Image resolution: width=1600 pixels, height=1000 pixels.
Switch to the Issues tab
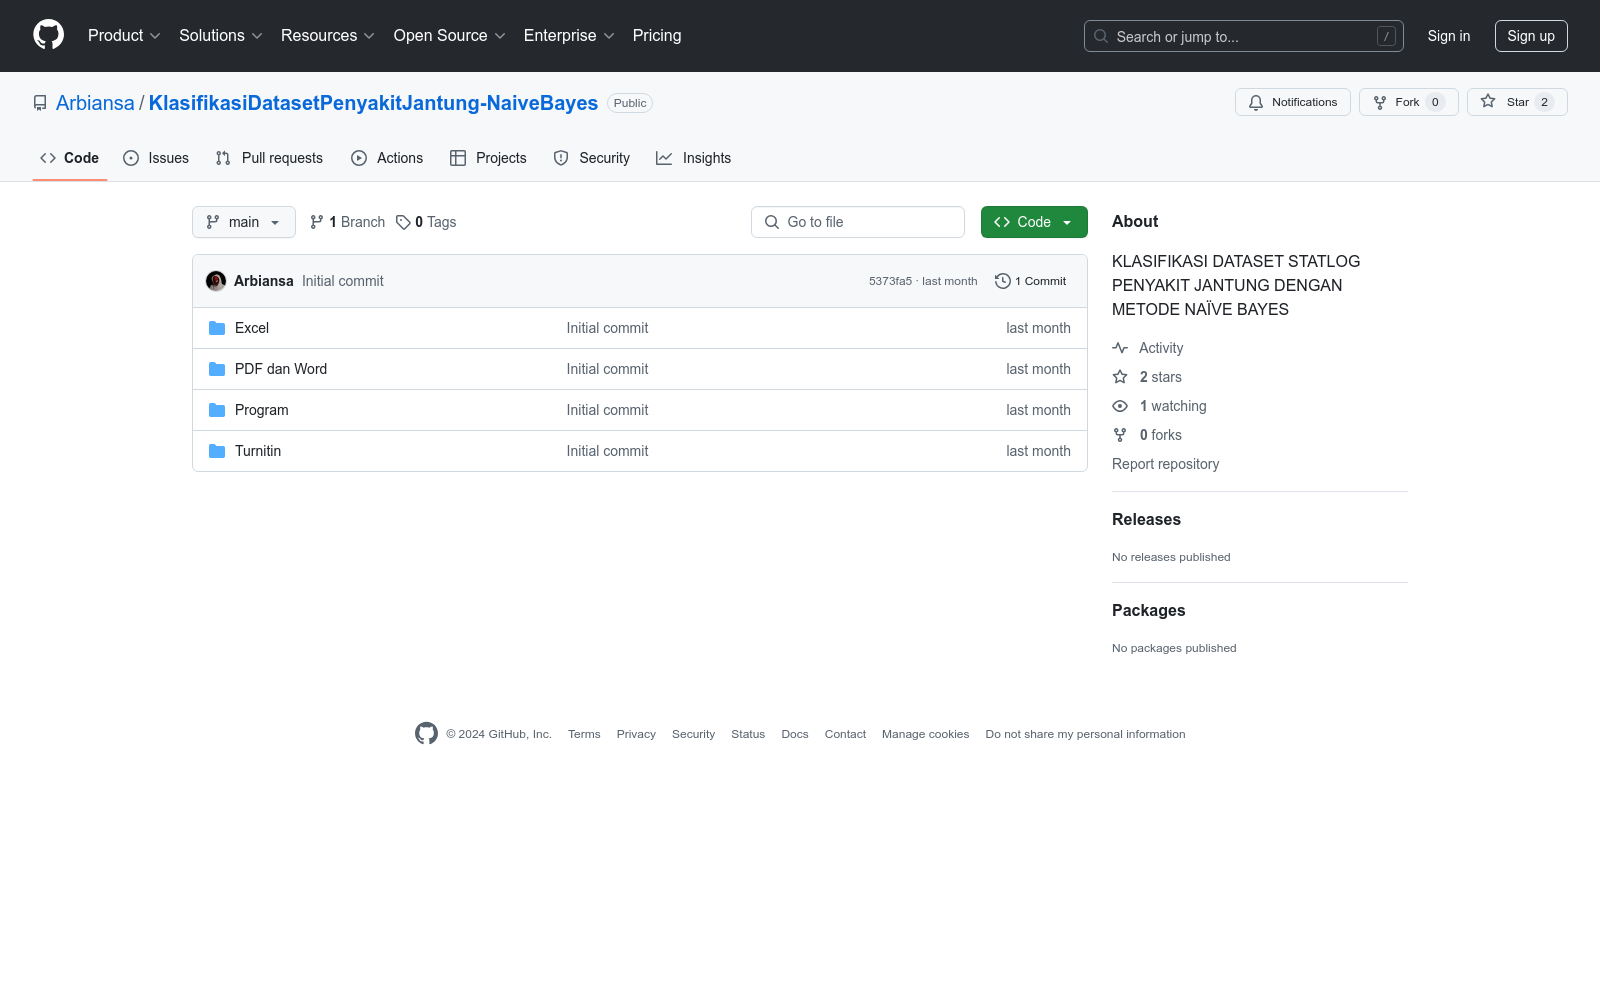pyautogui.click(x=156, y=158)
